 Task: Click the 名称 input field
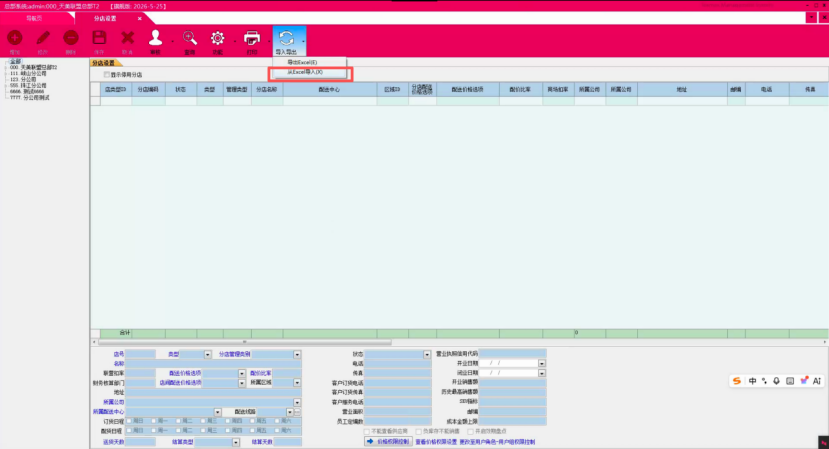pyautogui.click(x=214, y=364)
